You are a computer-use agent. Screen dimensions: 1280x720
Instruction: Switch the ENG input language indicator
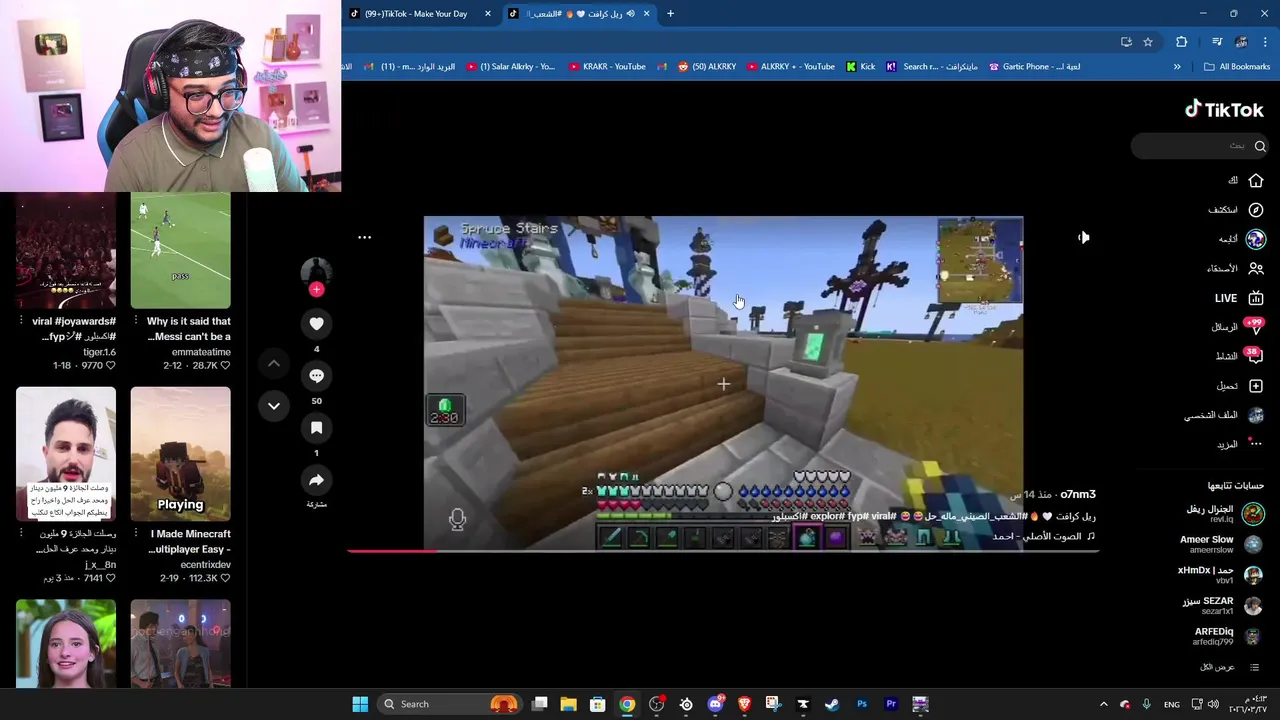pos(1172,704)
